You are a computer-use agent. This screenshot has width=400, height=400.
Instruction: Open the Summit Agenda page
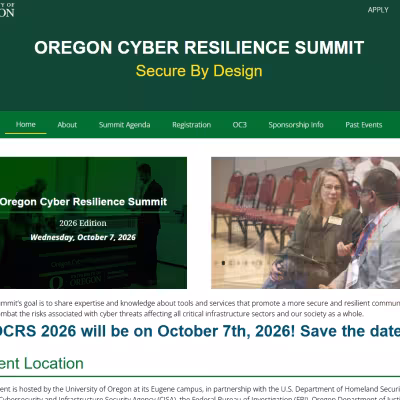[124, 125]
